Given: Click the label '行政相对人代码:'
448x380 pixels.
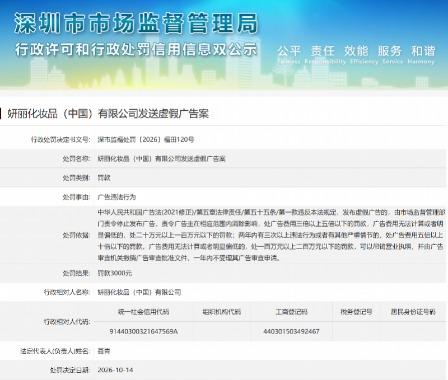Looking at the screenshot, I should point(67,322).
